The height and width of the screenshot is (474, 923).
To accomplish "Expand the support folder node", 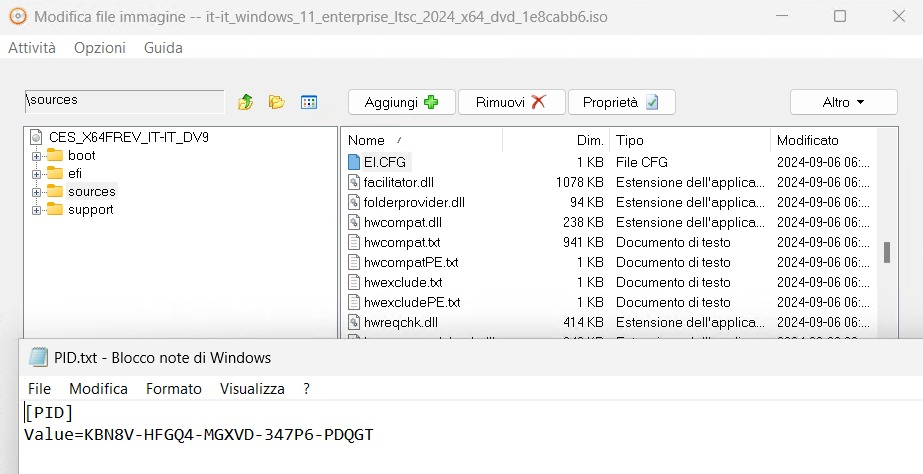I will click(x=36, y=210).
